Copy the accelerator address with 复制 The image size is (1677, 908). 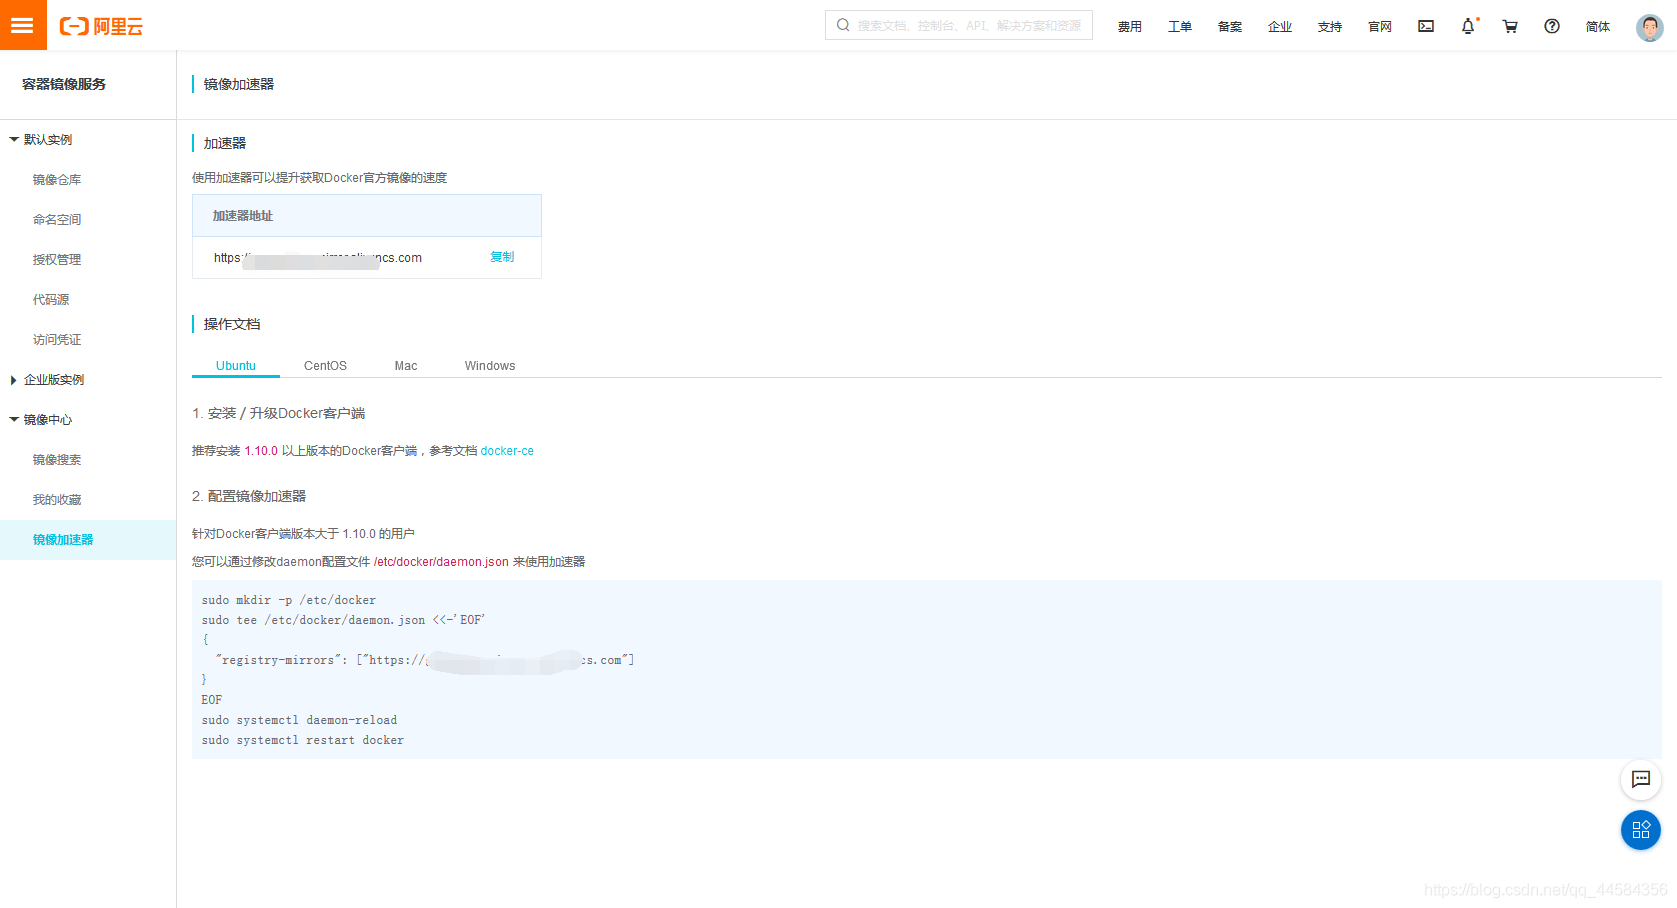click(x=502, y=257)
